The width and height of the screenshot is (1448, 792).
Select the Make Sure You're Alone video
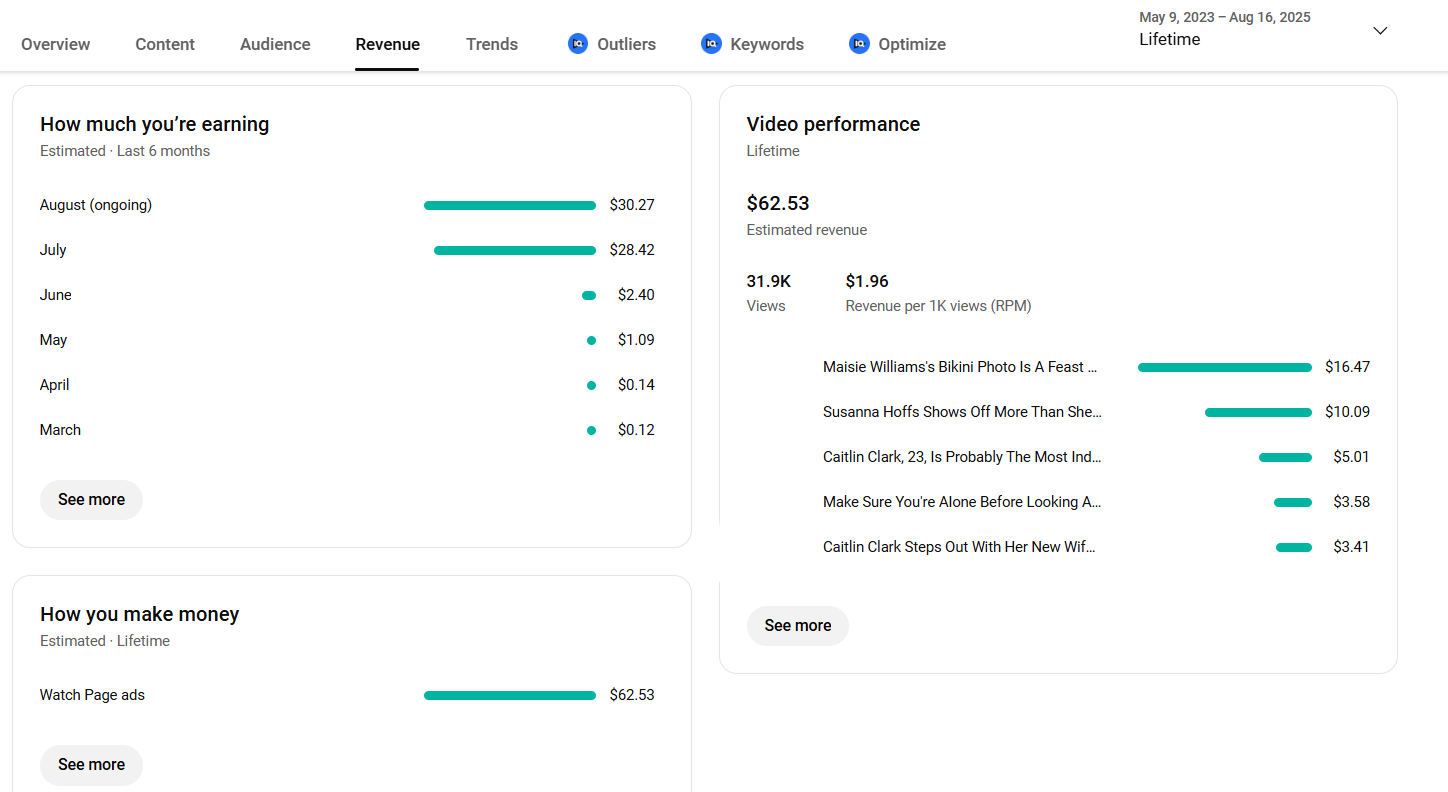click(x=961, y=502)
